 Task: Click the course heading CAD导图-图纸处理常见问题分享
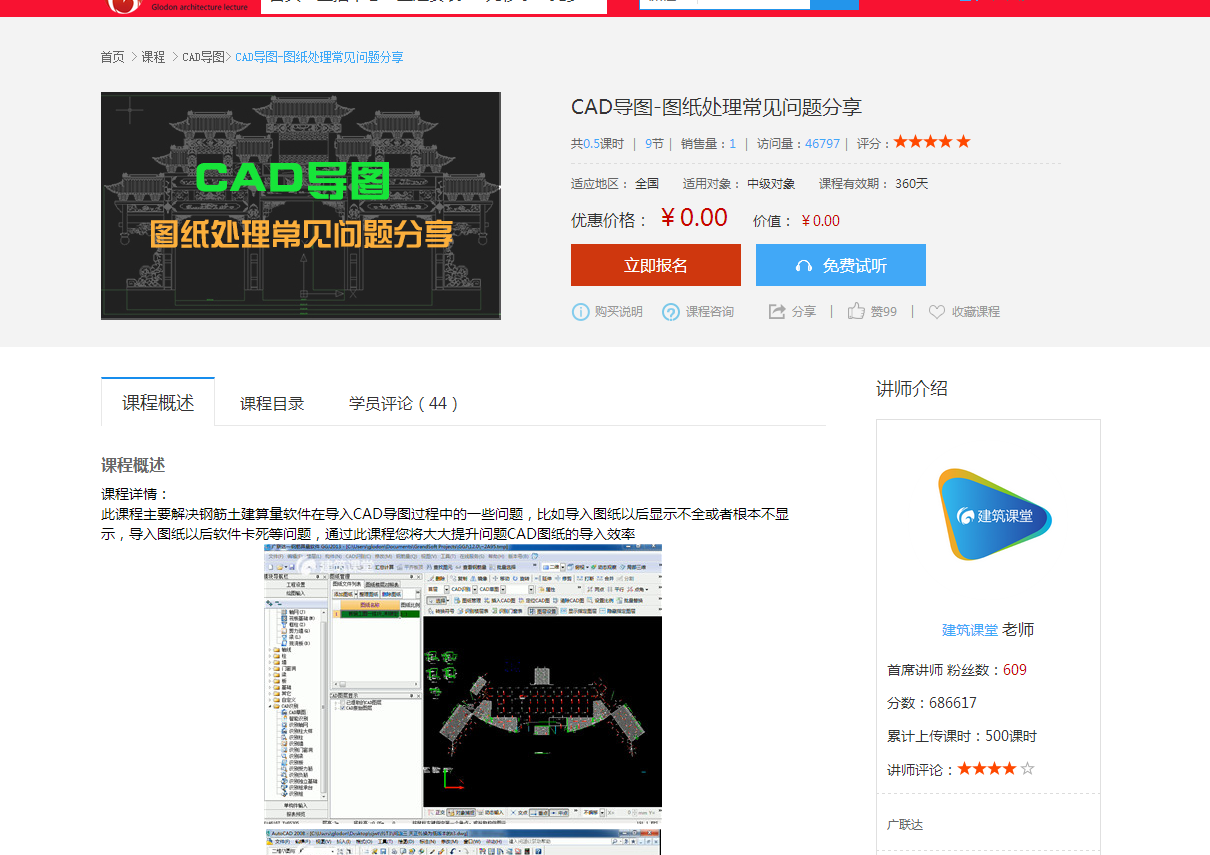point(716,107)
